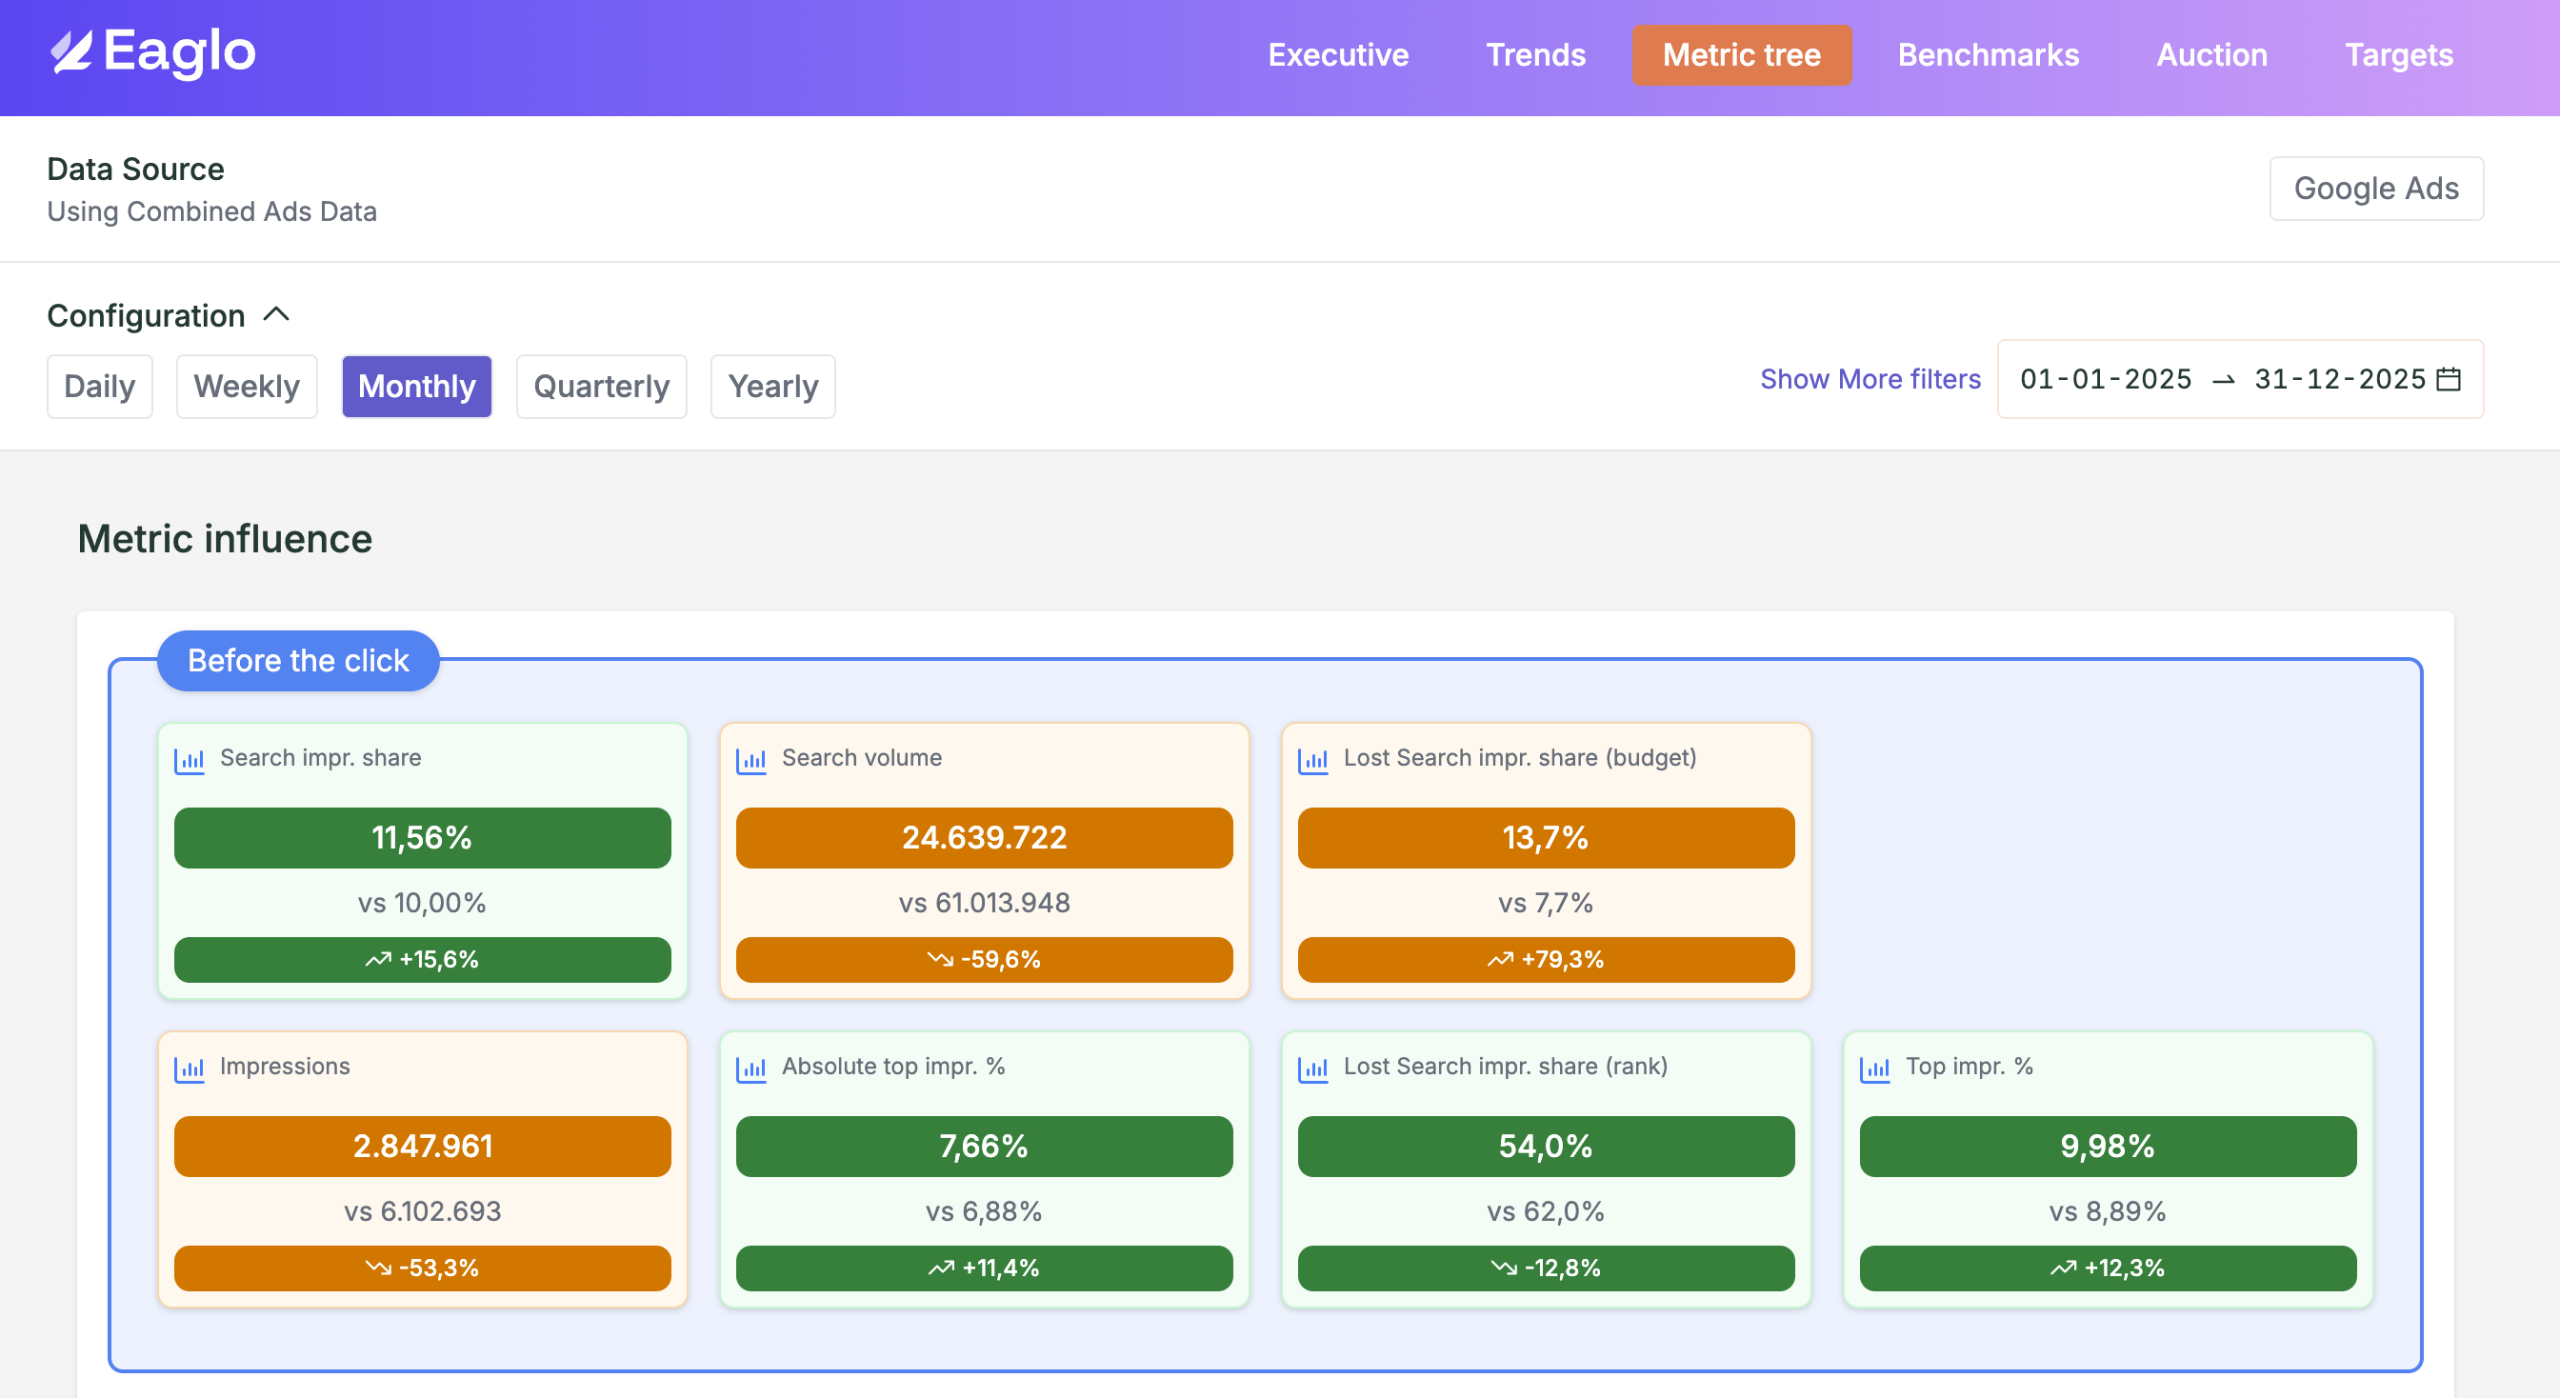Image resolution: width=2560 pixels, height=1398 pixels.
Task: Collapse the Configuration section chevron
Action: click(x=276, y=315)
